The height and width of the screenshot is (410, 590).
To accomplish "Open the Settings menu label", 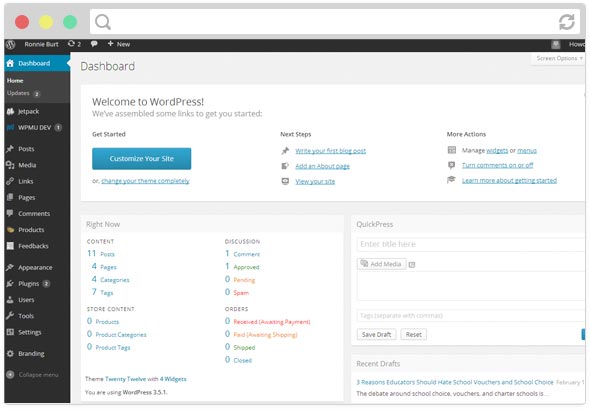I will point(30,332).
